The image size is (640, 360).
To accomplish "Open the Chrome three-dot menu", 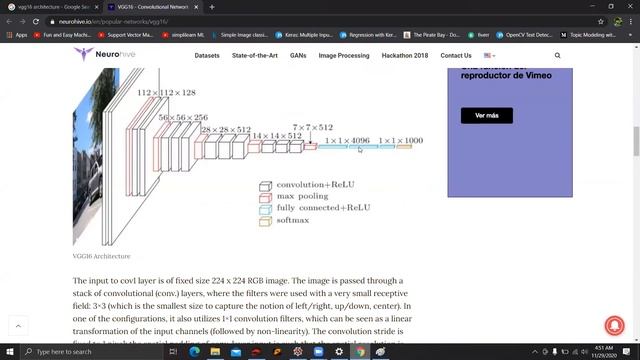I will pos(631,21).
